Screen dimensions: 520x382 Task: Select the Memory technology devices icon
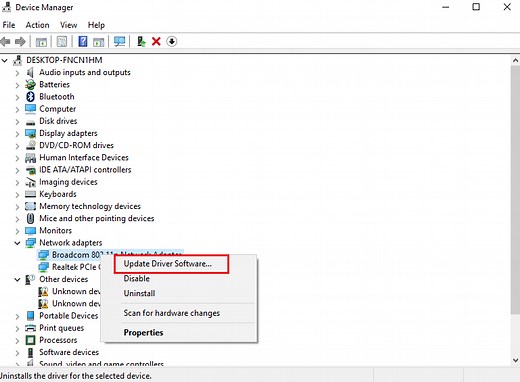(x=30, y=206)
